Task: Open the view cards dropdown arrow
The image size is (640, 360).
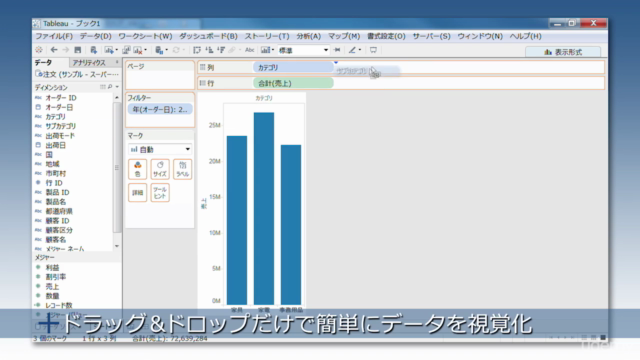Action: coord(273,50)
